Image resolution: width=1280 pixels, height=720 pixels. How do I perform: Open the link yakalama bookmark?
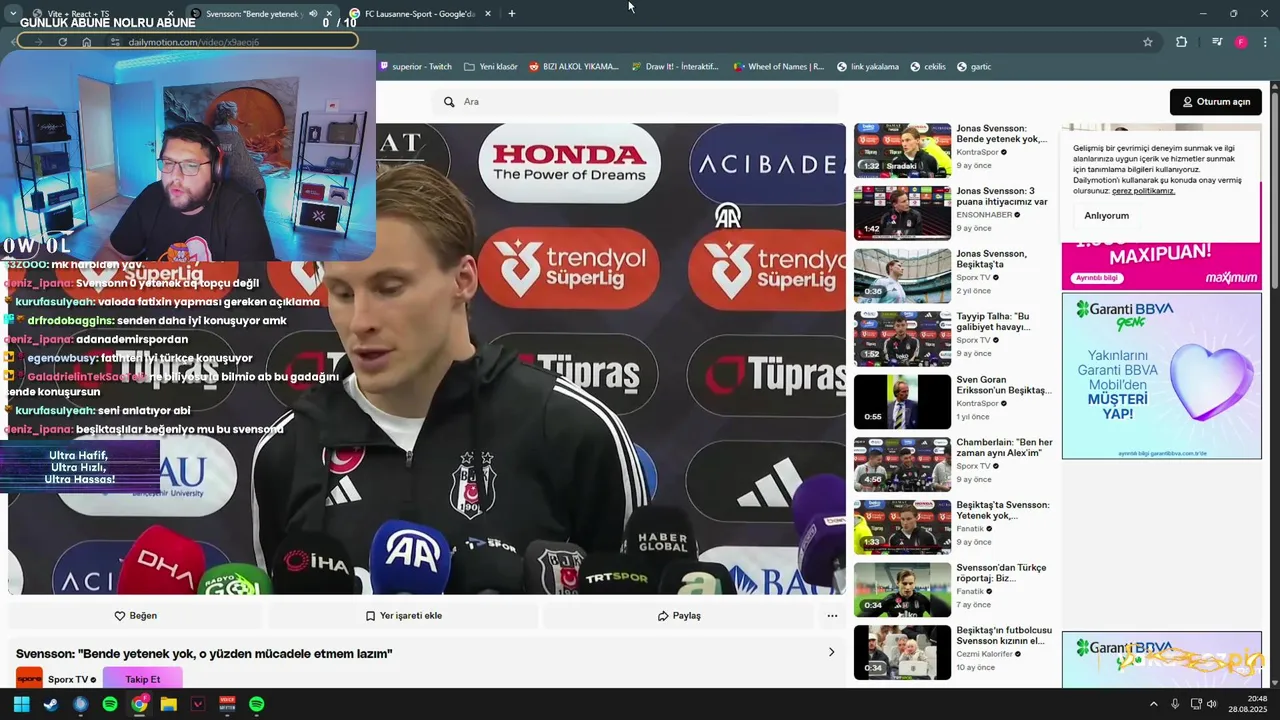868,67
